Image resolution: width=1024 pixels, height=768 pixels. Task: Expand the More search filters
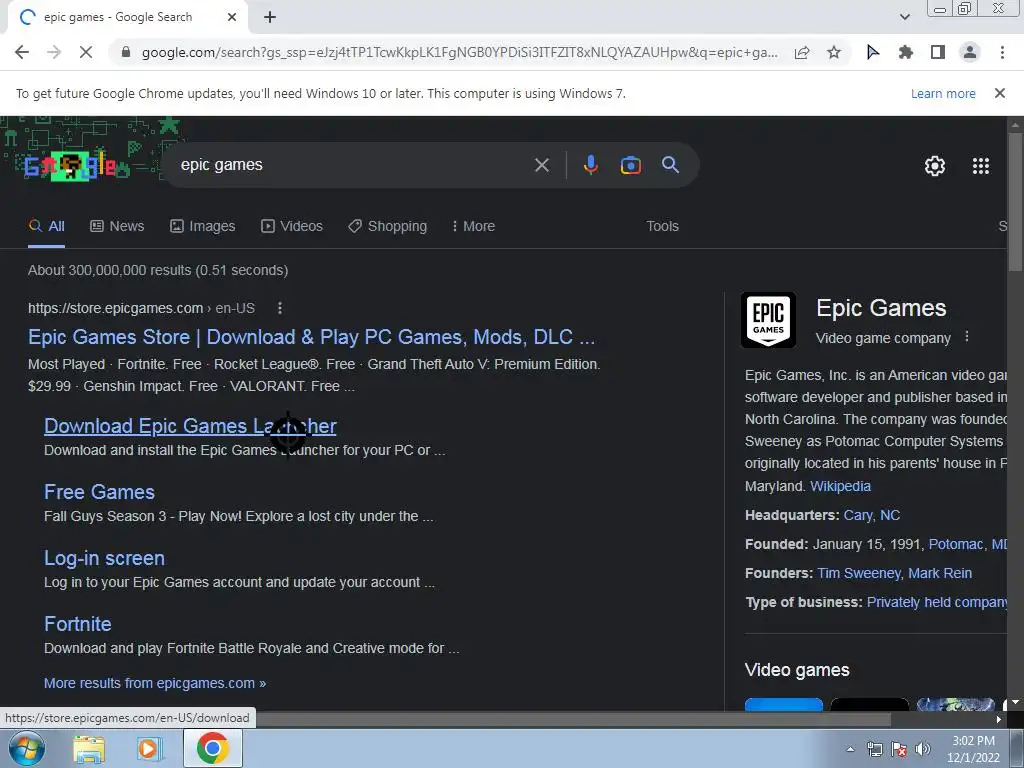[473, 227]
